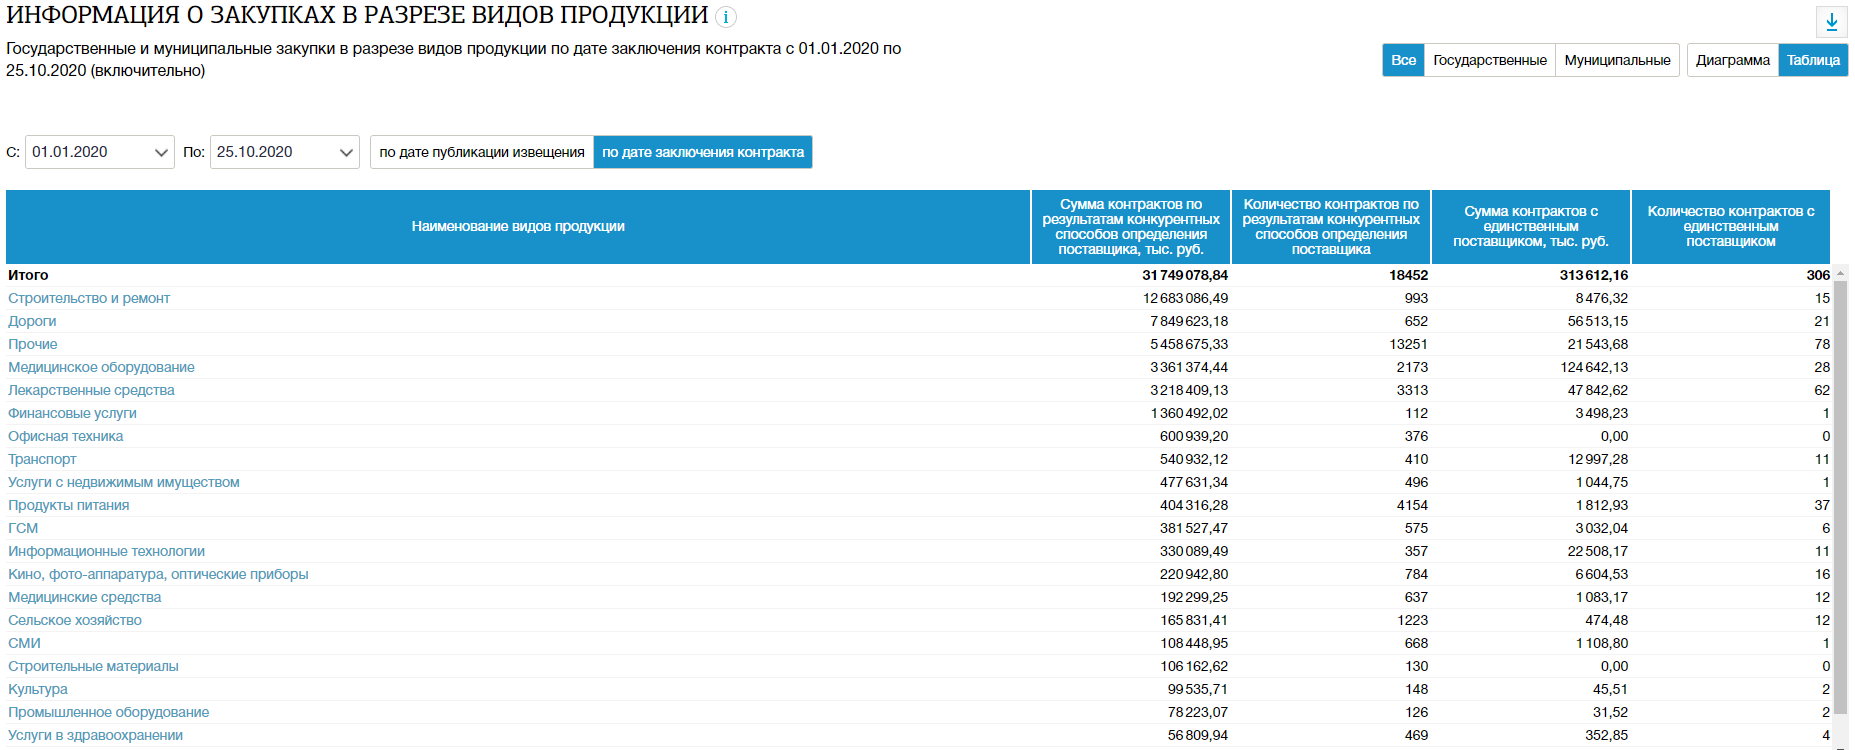Open the 'Услуги в здравоохранении' link
Image resolution: width=1855 pixels, height=750 pixels.
coord(95,735)
